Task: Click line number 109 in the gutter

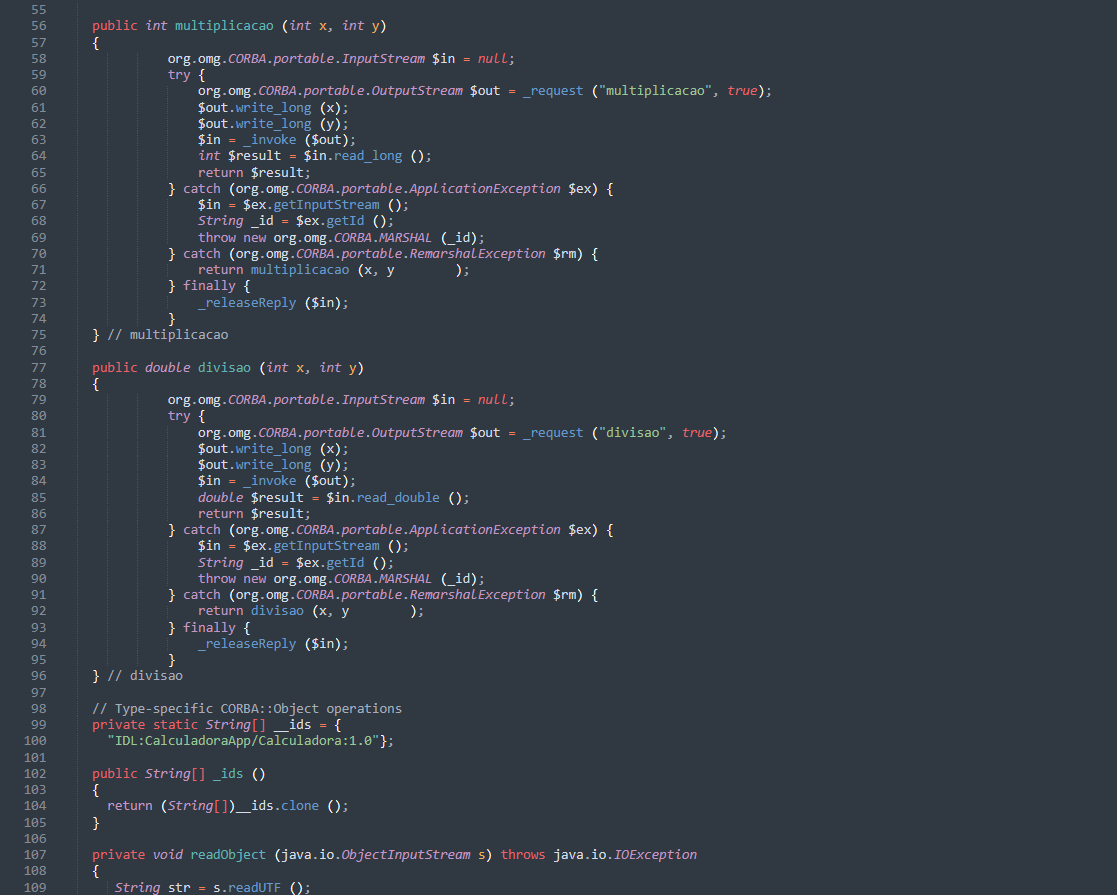Action: (35, 887)
